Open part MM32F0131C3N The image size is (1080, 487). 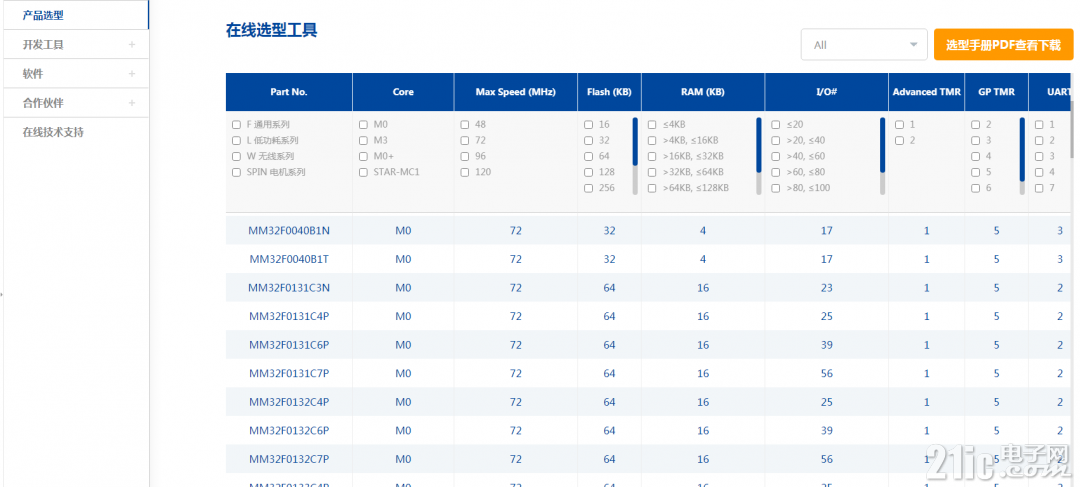click(x=289, y=288)
